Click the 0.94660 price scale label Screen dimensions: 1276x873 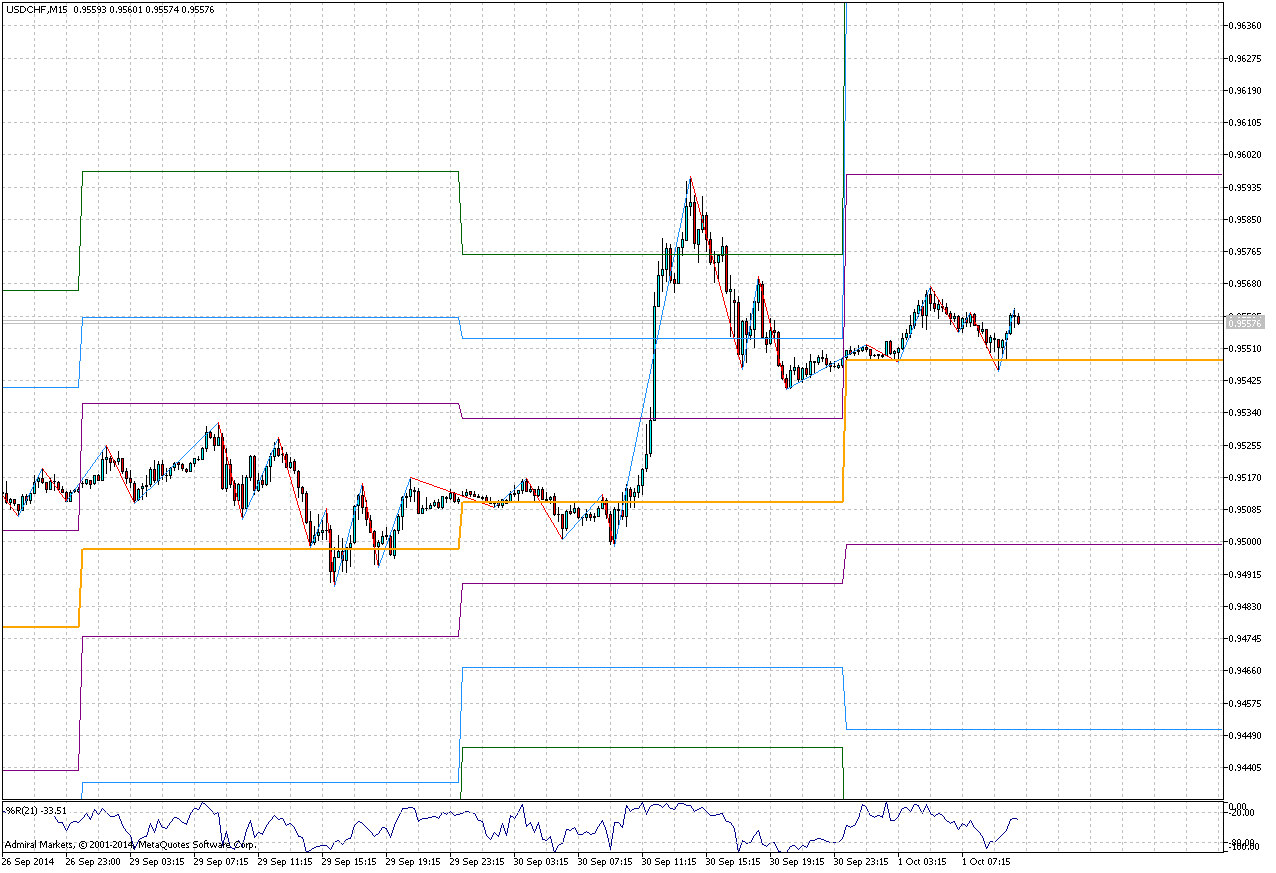1246,672
